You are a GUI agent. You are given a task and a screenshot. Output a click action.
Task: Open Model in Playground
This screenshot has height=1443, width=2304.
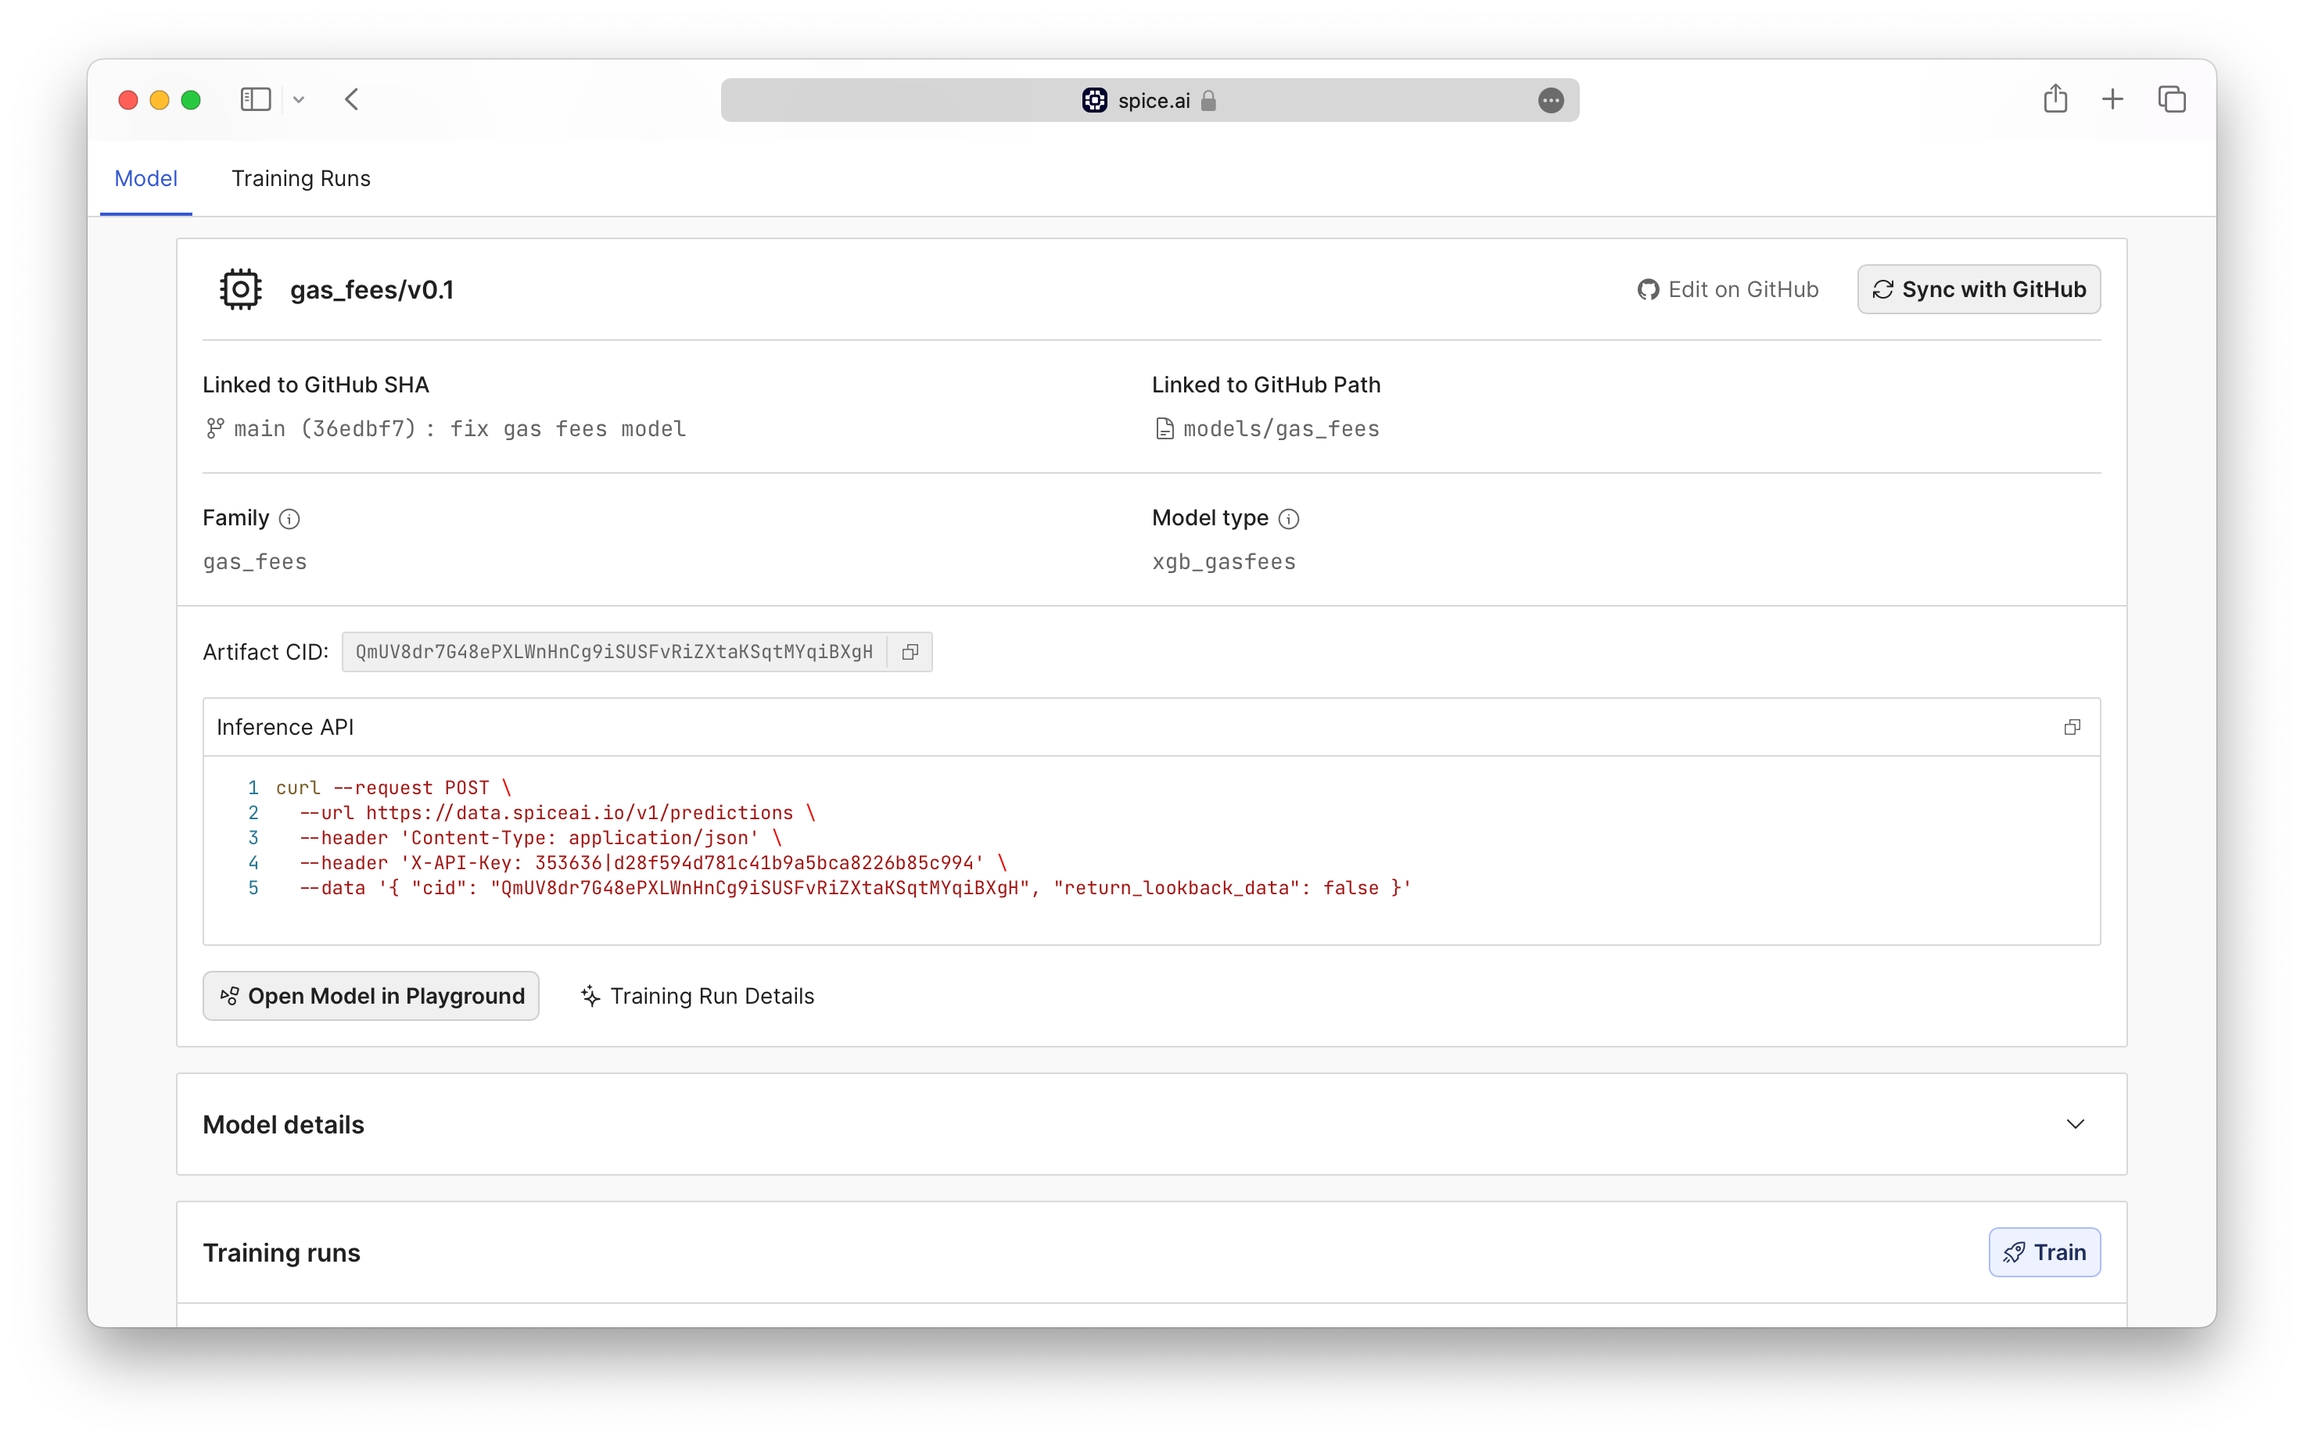371,996
